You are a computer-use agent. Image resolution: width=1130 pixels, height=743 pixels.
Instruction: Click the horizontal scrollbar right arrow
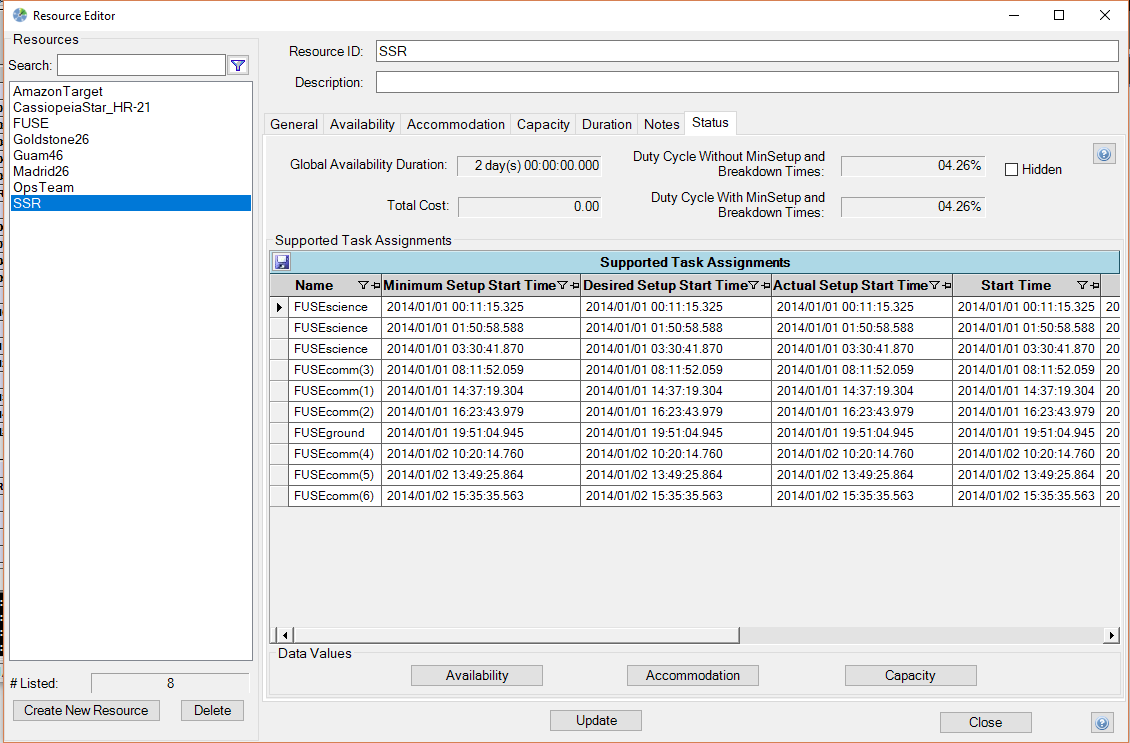(x=1110, y=635)
